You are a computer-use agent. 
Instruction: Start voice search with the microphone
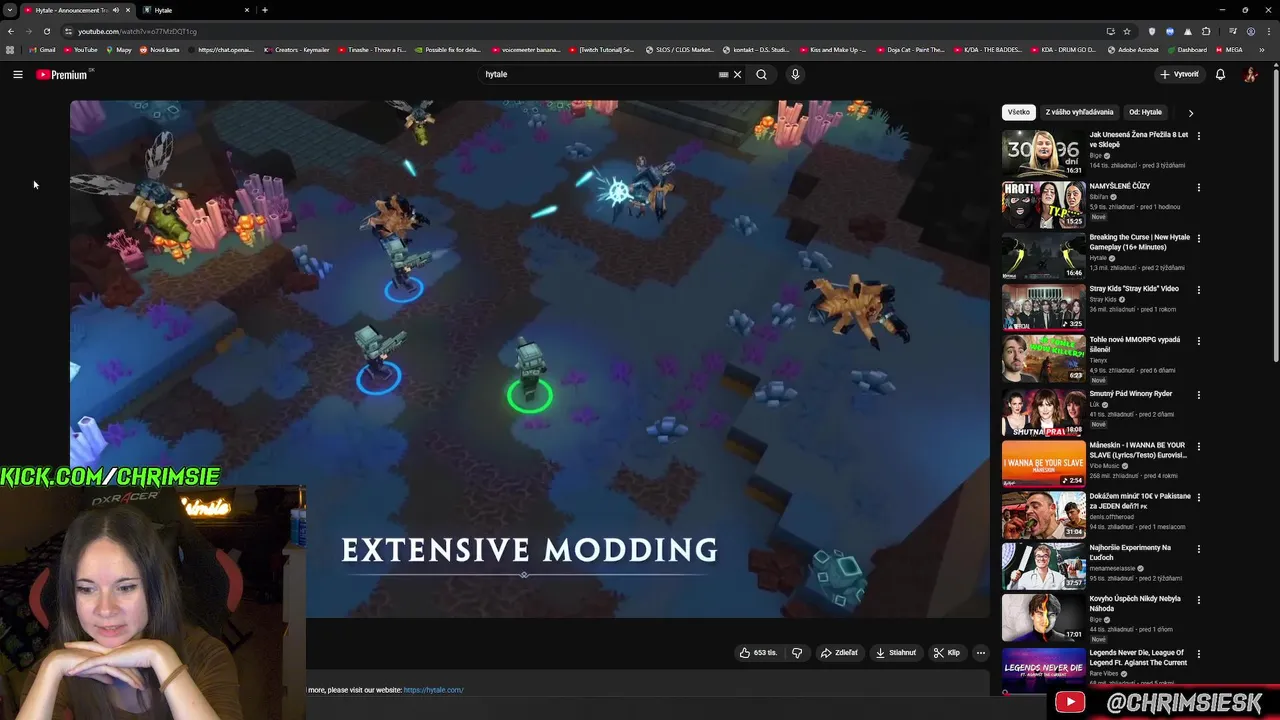[795, 74]
